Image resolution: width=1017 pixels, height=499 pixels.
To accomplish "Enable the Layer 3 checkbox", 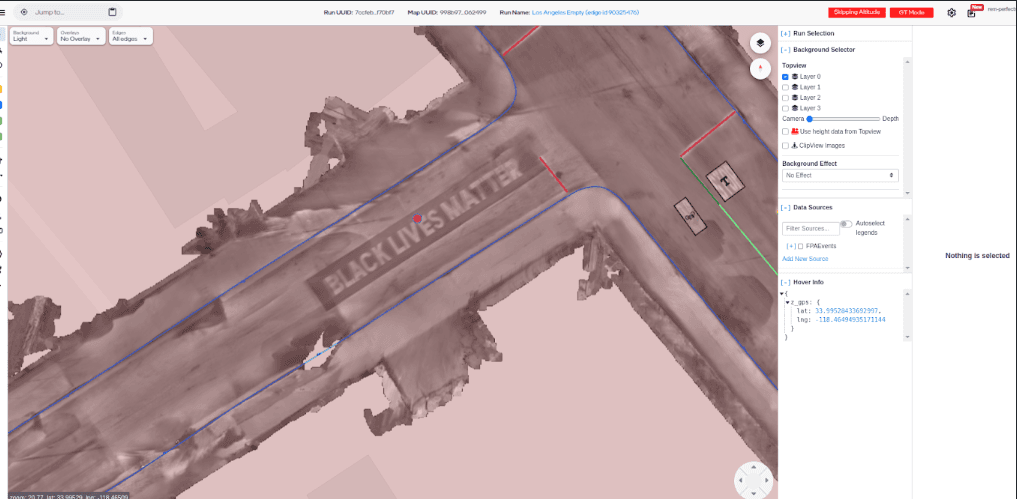I will pos(785,108).
